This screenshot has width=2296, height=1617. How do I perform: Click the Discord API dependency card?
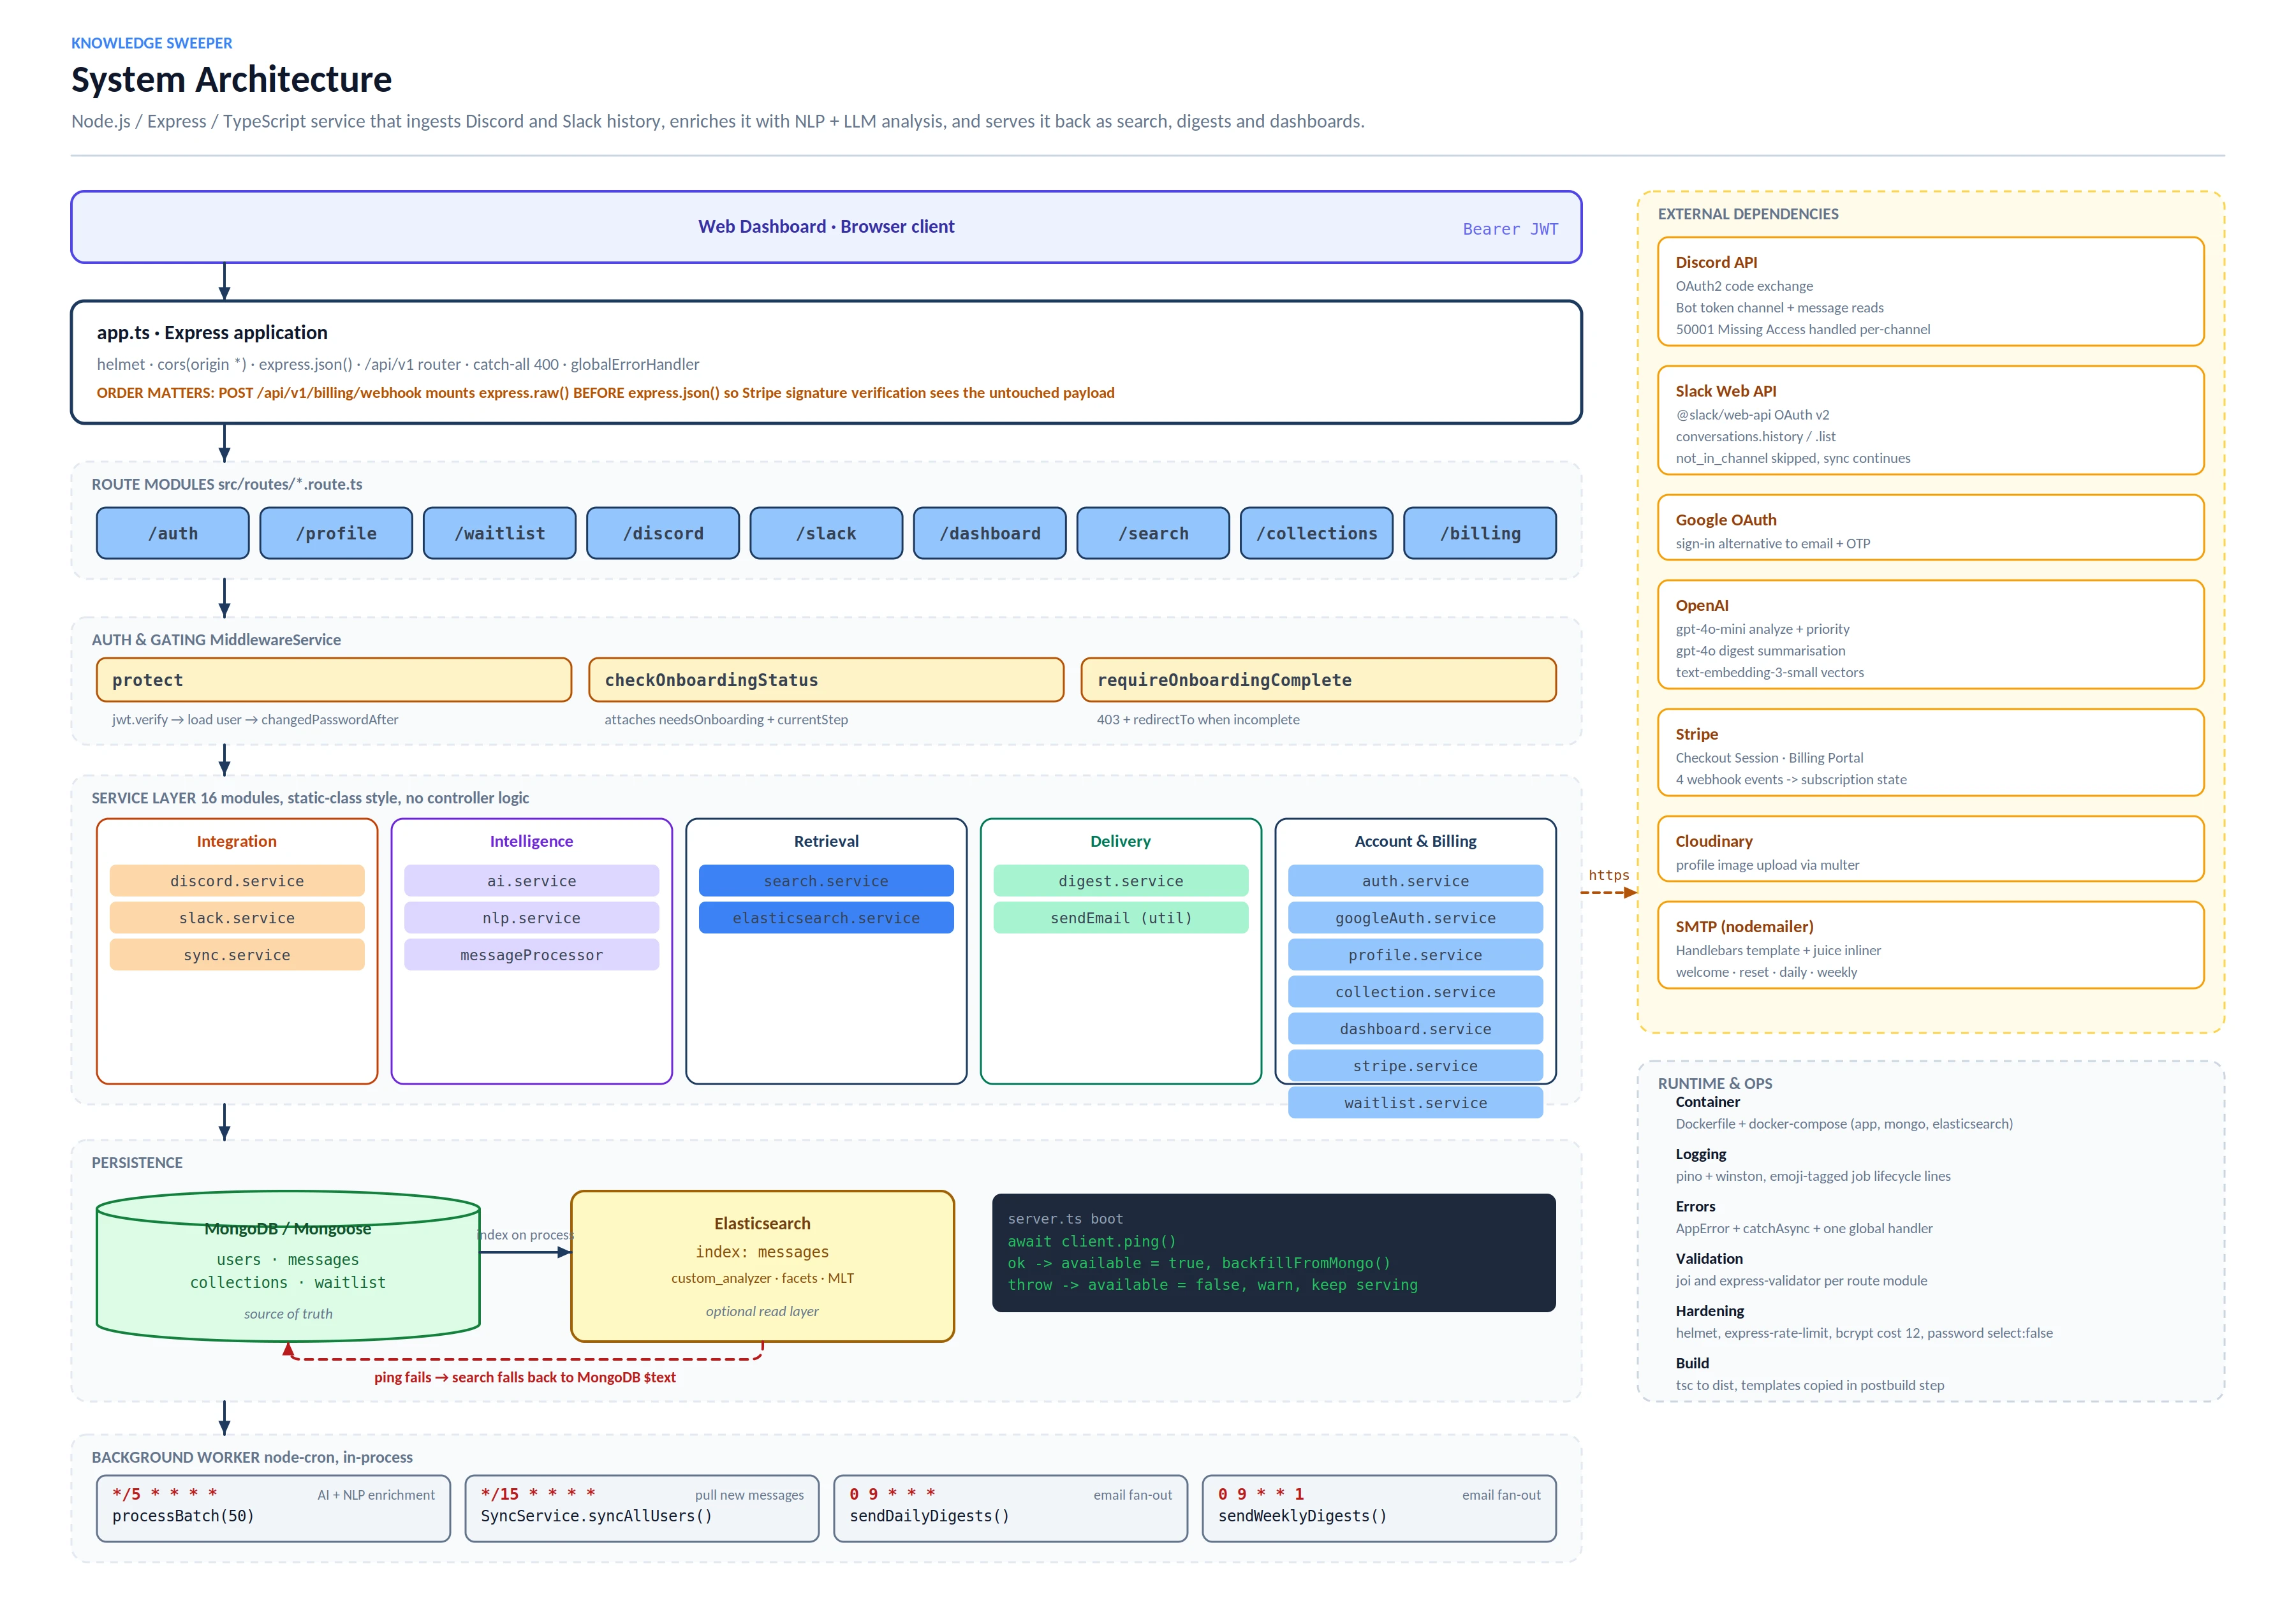pos(1930,292)
